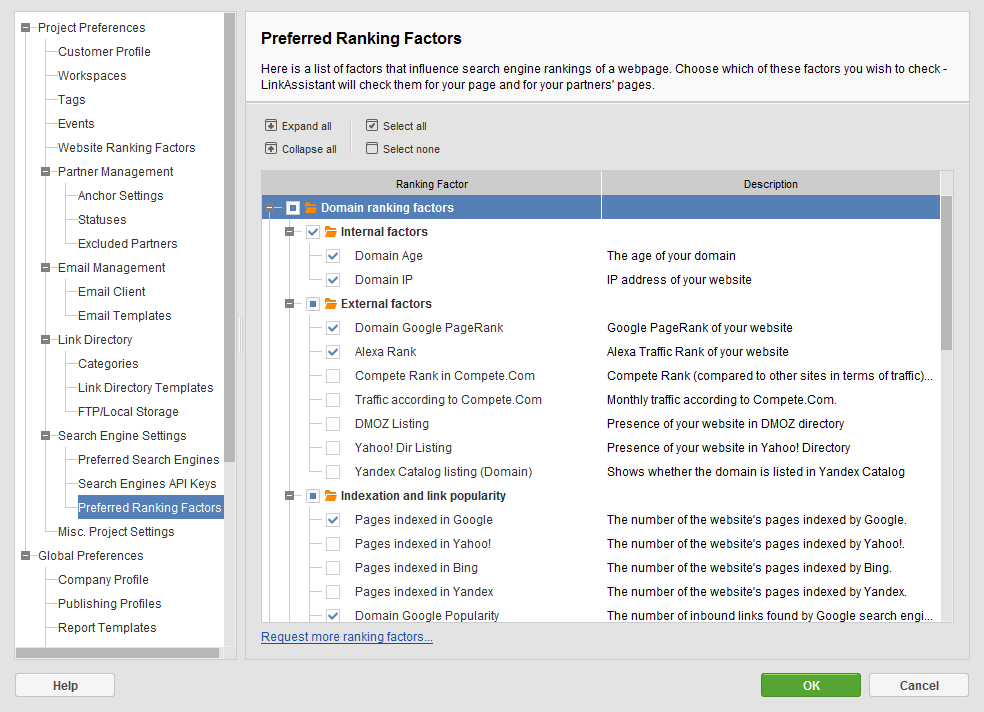Open Company Profile settings
The height and width of the screenshot is (712, 984).
pyautogui.click(x=104, y=579)
